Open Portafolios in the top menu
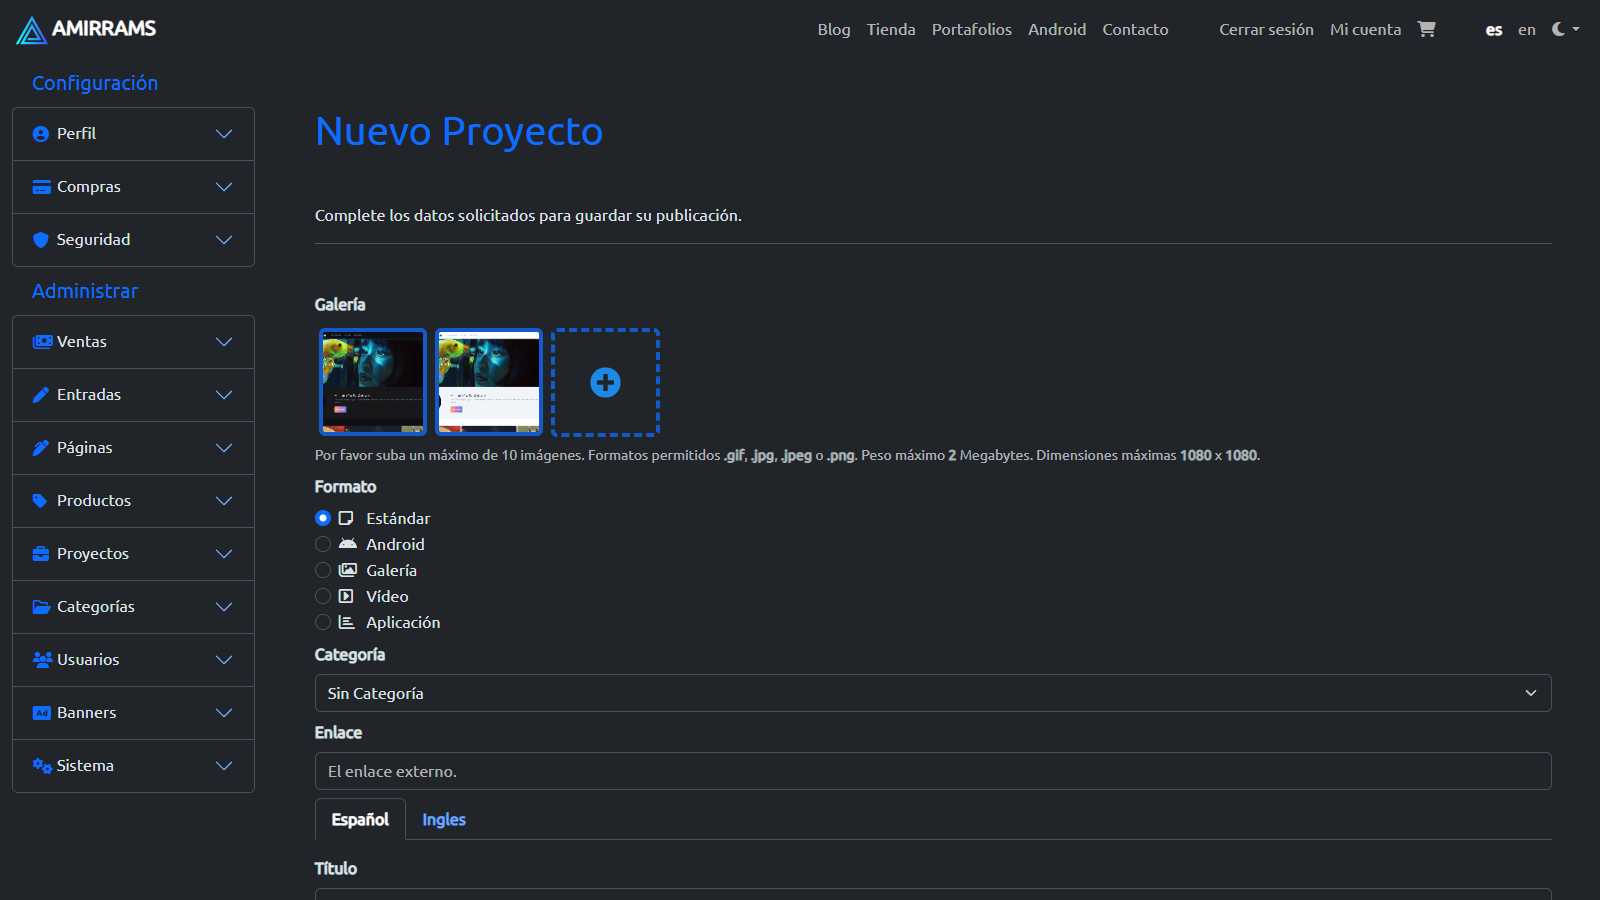 pos(971,29)
